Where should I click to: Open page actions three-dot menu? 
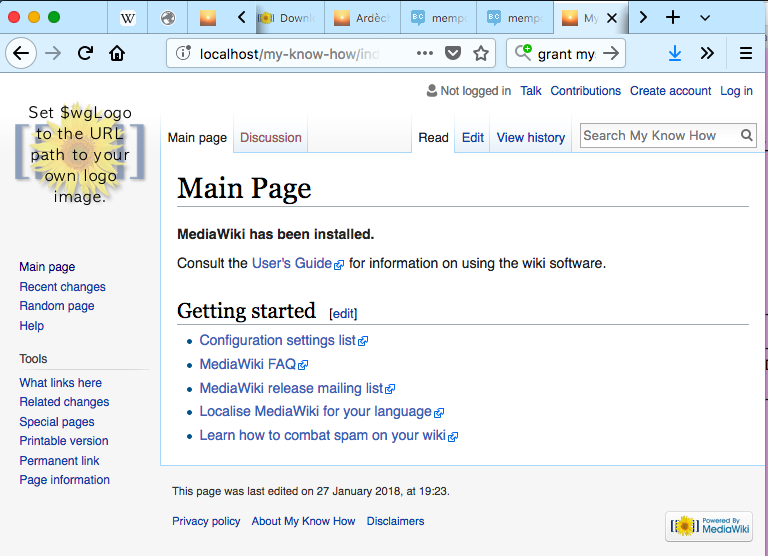(425, 53)
